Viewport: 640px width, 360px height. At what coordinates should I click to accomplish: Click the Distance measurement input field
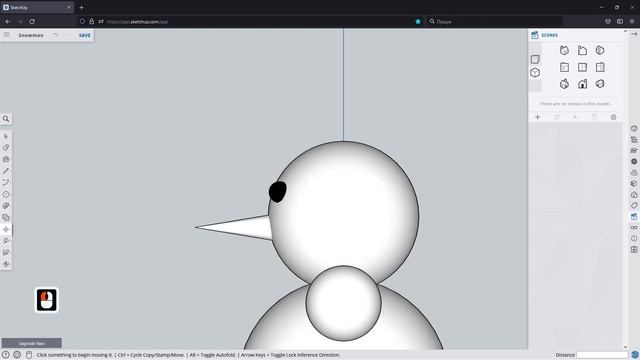point(602,355)
